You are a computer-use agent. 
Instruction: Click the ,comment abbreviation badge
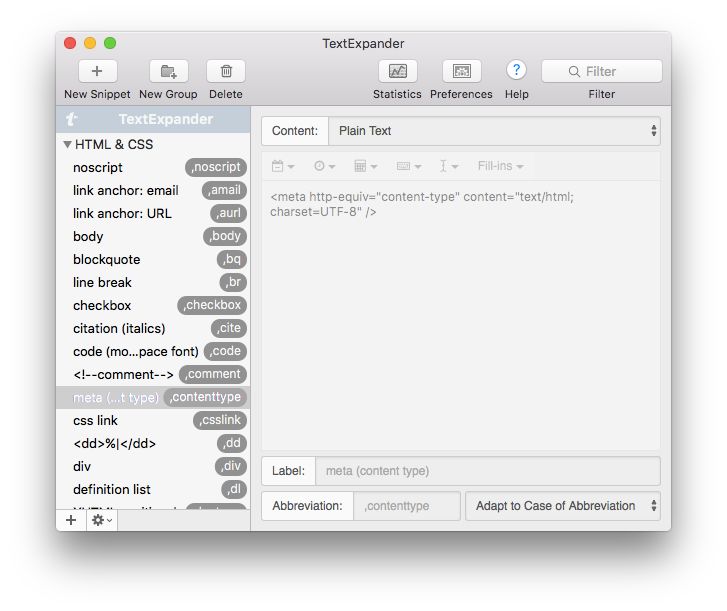213,374
